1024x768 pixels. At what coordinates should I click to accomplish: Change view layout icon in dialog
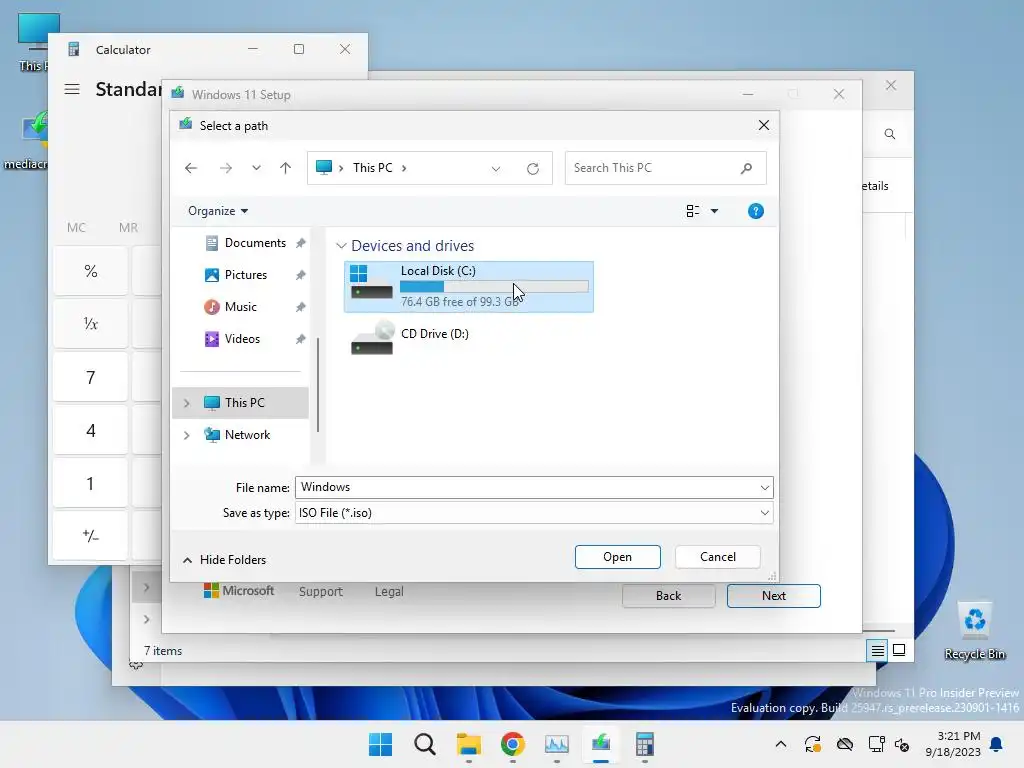pos(693,211)
